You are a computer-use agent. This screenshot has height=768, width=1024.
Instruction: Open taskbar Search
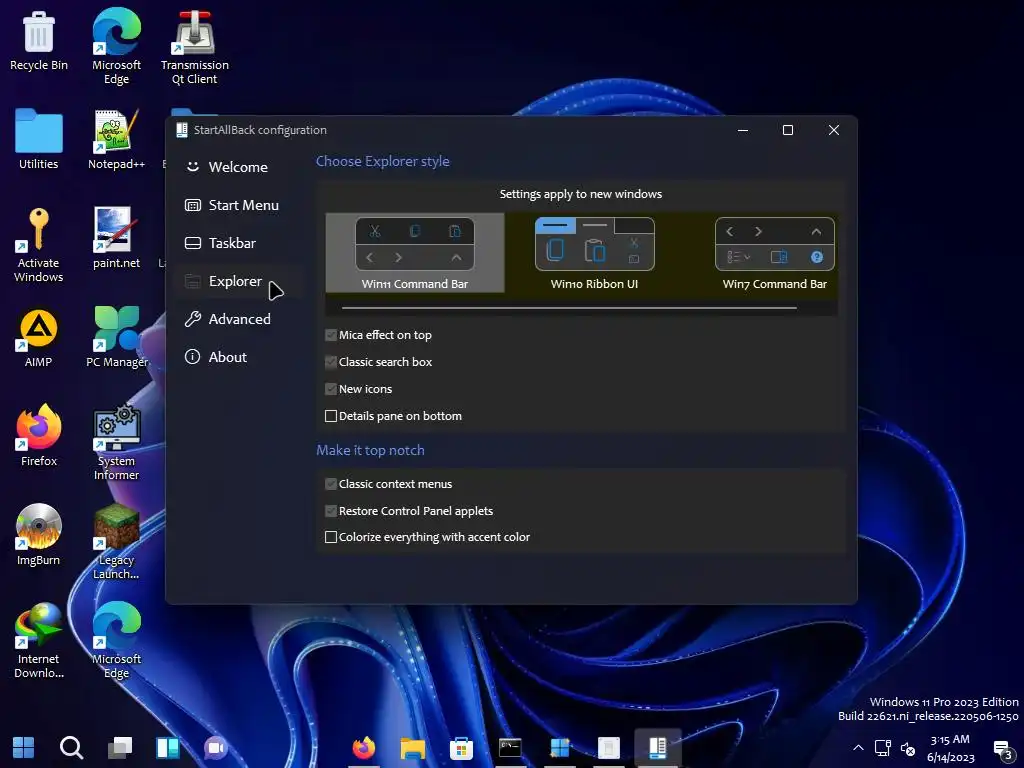[71, 748]
